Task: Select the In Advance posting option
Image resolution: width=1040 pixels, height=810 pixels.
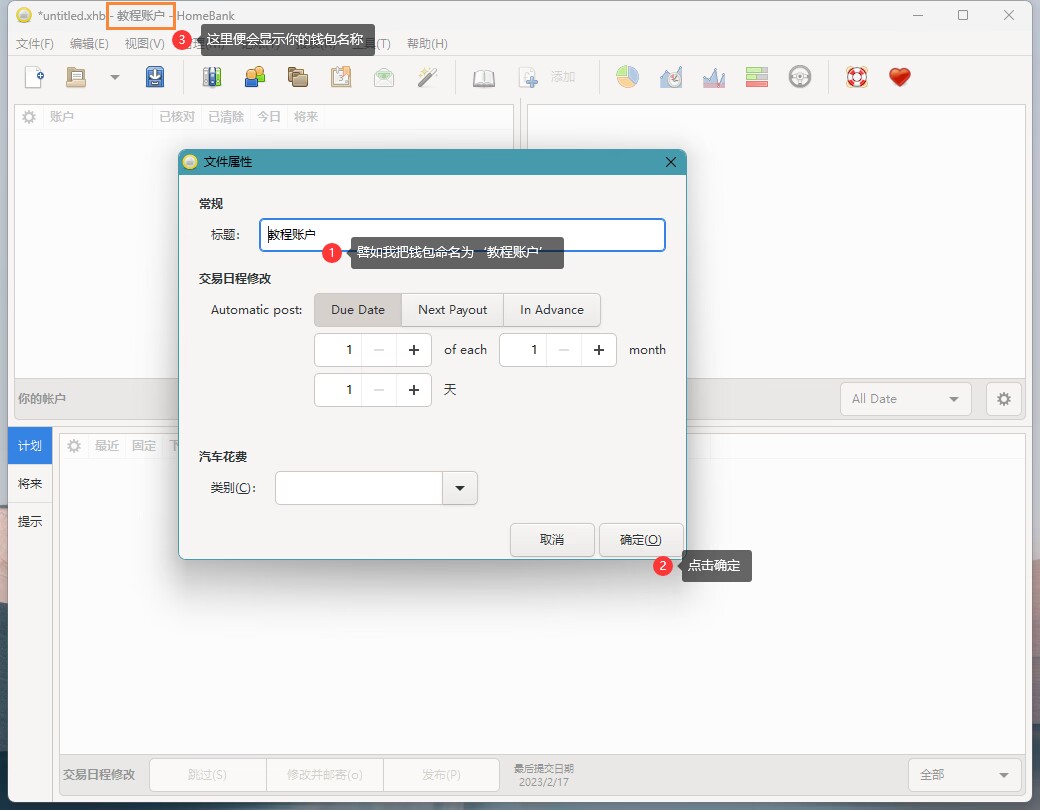Action: [x=552, y=310]
